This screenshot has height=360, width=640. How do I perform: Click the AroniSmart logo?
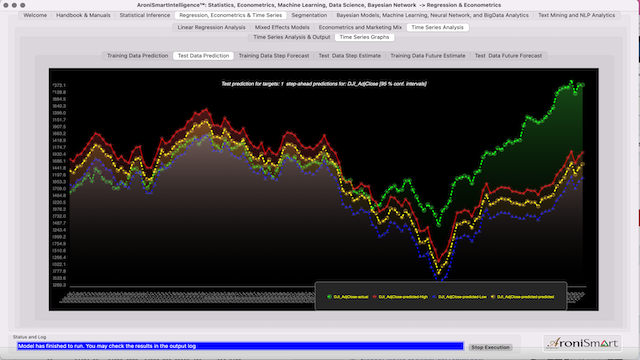582,343
